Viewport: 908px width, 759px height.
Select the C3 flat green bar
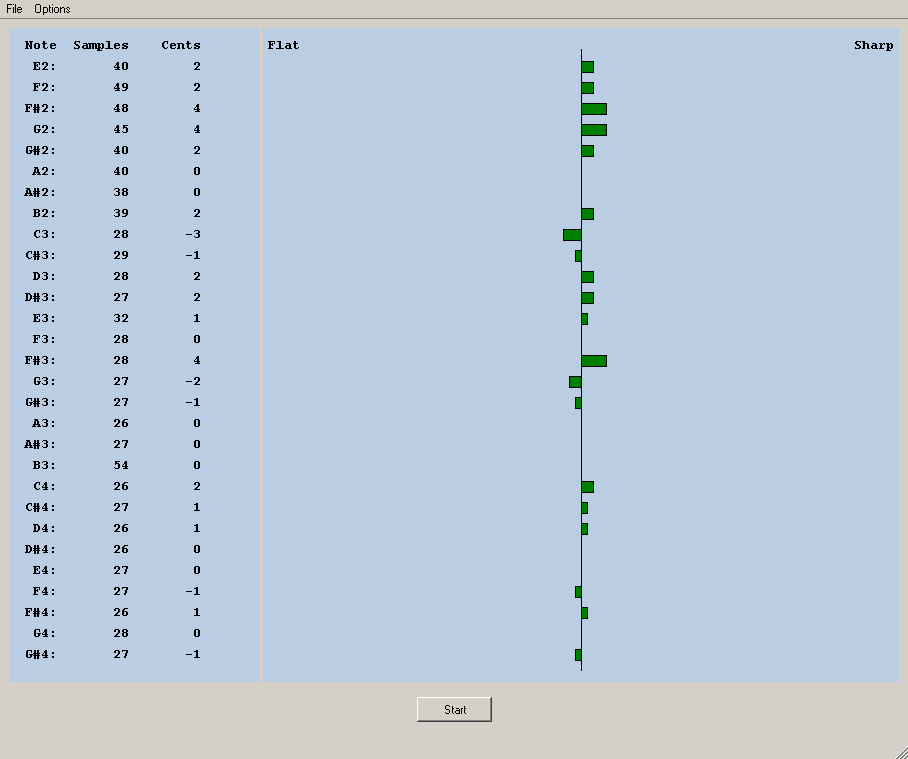click(572, 235)
